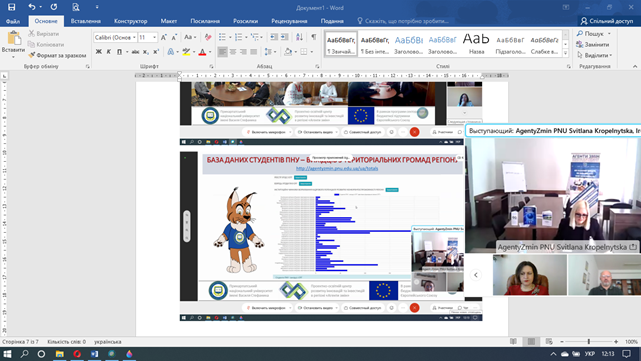The image size is (641, 361).
Task: Click the Спільний доступ button
Action: click(607, 21)
